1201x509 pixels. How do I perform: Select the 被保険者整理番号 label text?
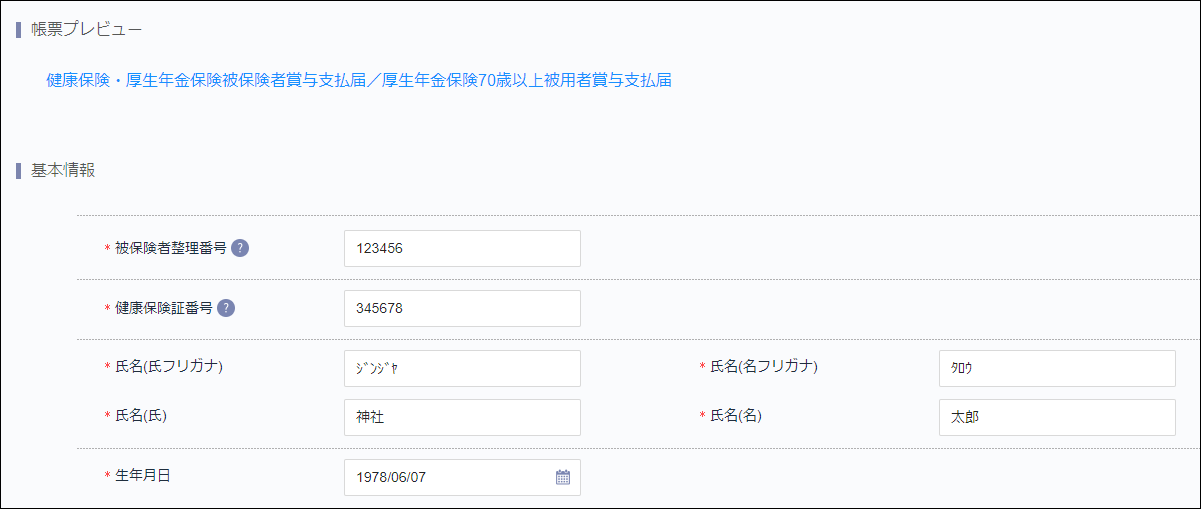[x=171, y=248]
